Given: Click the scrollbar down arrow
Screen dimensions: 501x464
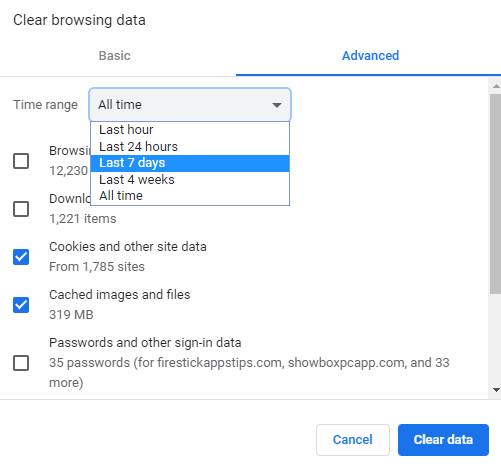Looking at the screenshot, I should pyautogui.click(x=496, y=390).
